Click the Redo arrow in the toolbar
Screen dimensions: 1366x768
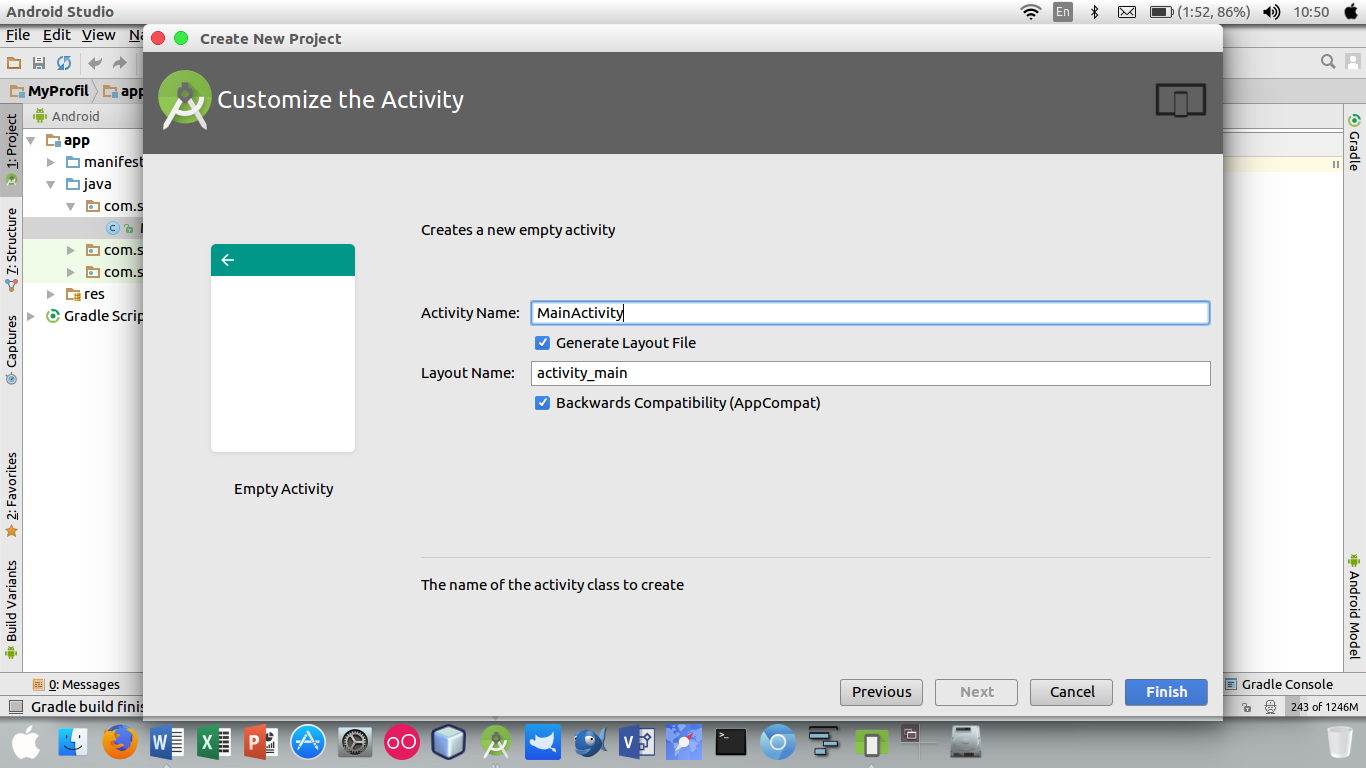click(x=120, y=63)
